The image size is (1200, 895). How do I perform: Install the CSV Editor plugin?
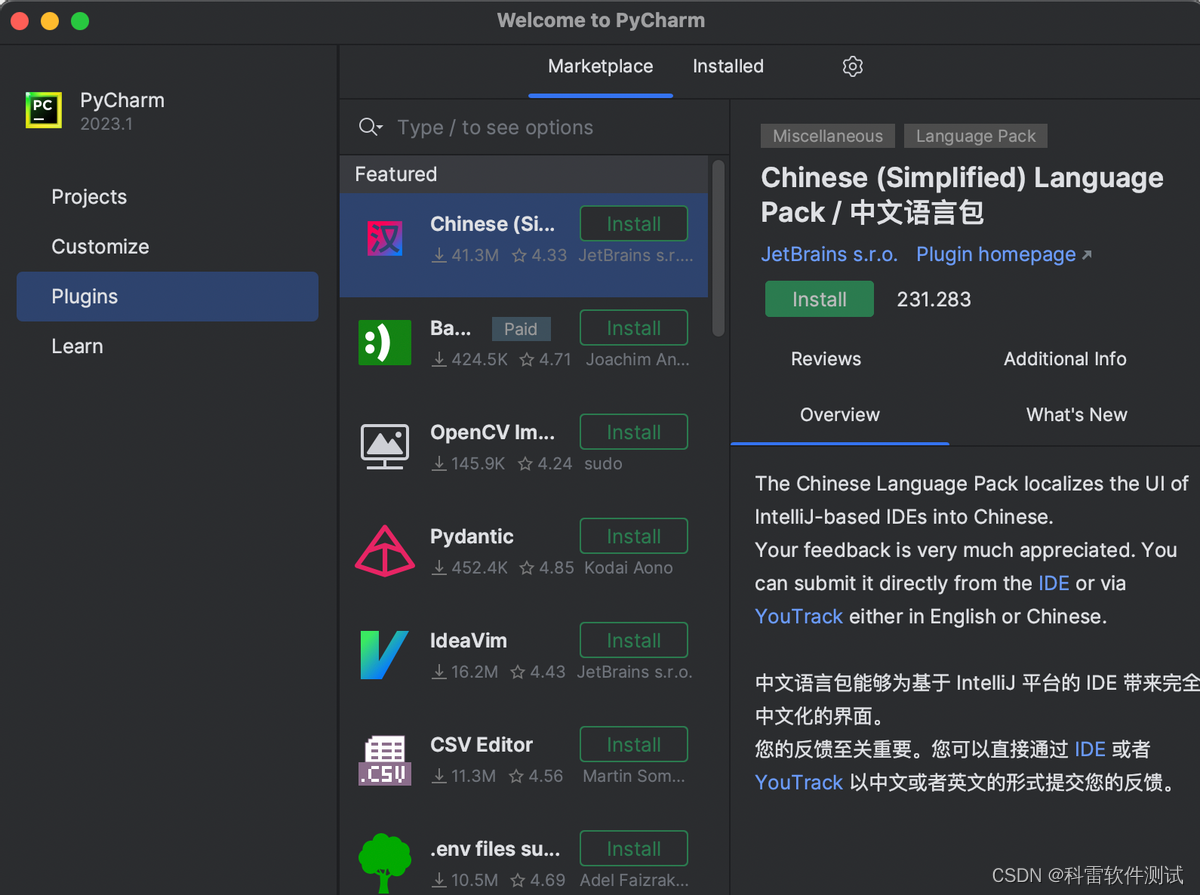point(634,744)
